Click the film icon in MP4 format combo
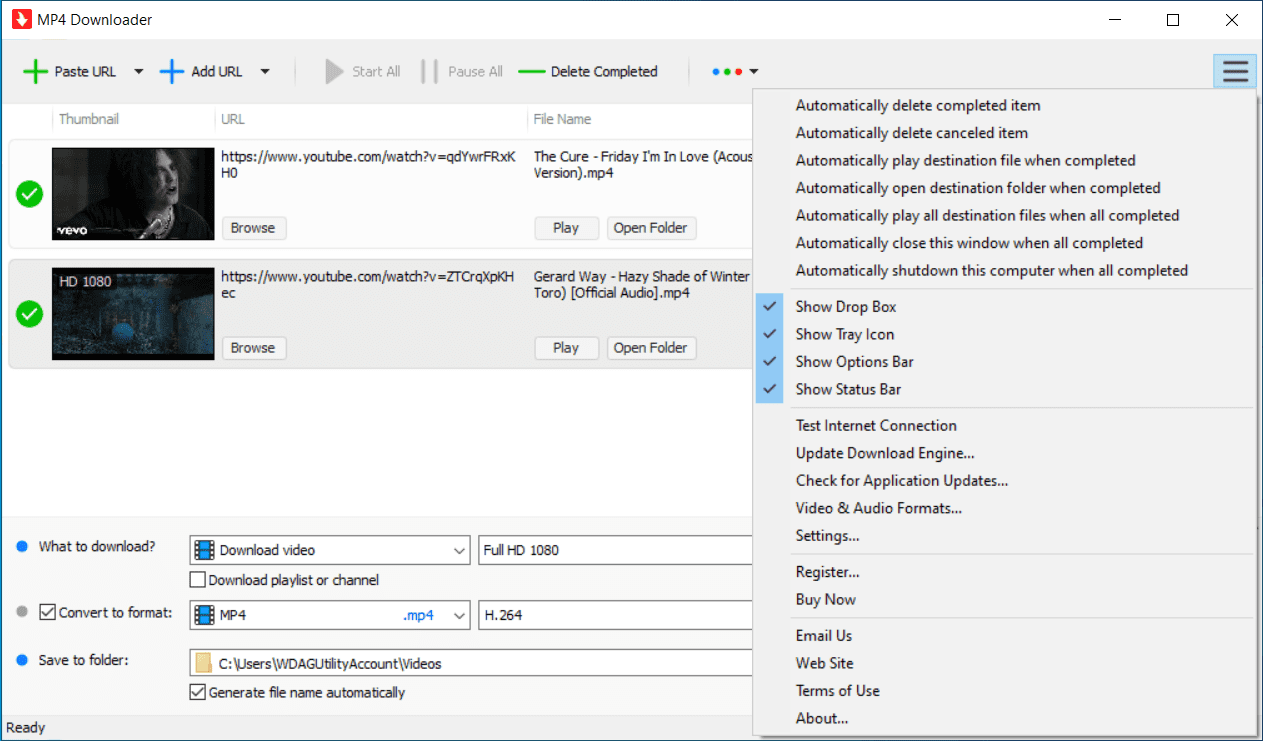1263x741 pixels. coord(205,615)
